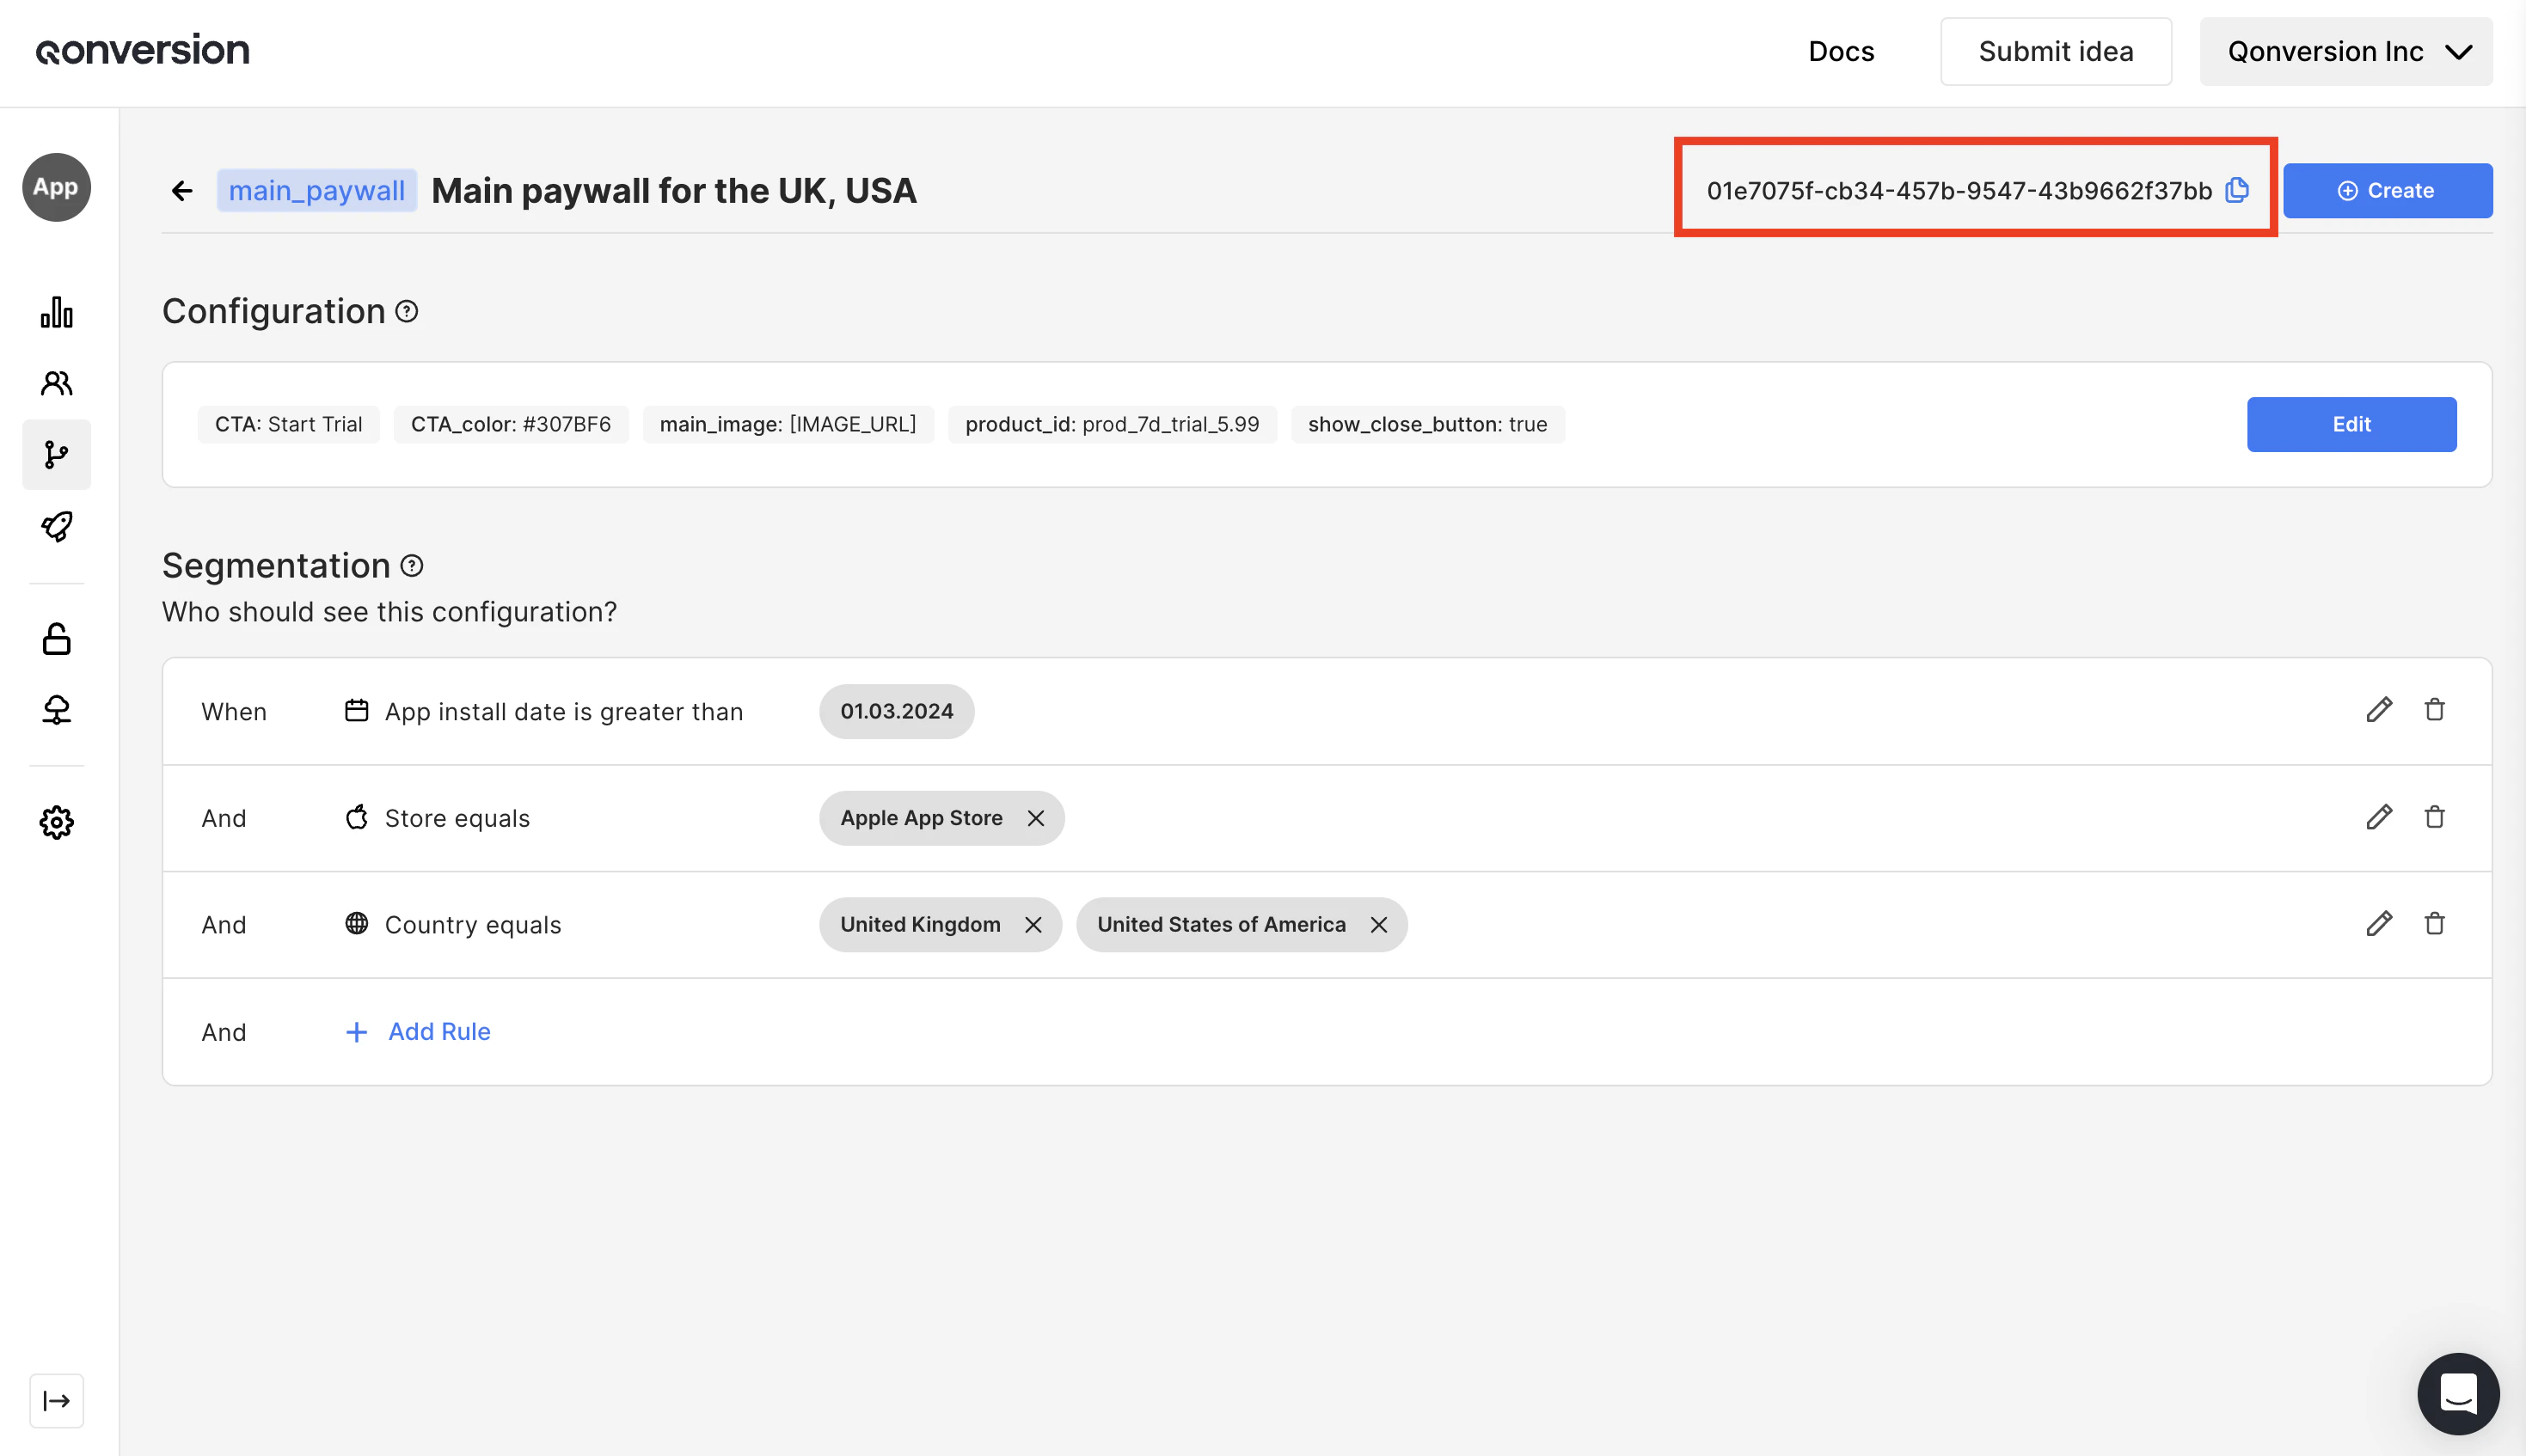Viewport: 2526px width, 1456px height.
Task: Edit the App install date rule
Action: pos(2379,710)
